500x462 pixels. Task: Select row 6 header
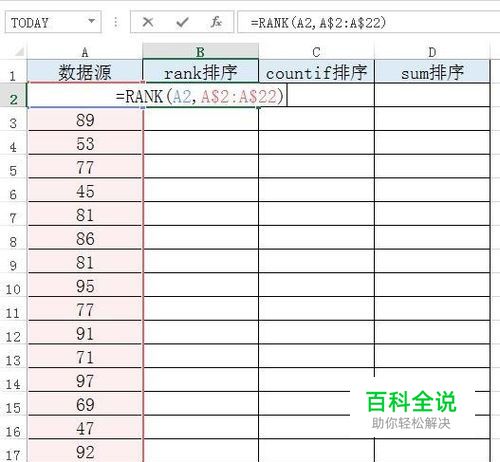[13, 190]
